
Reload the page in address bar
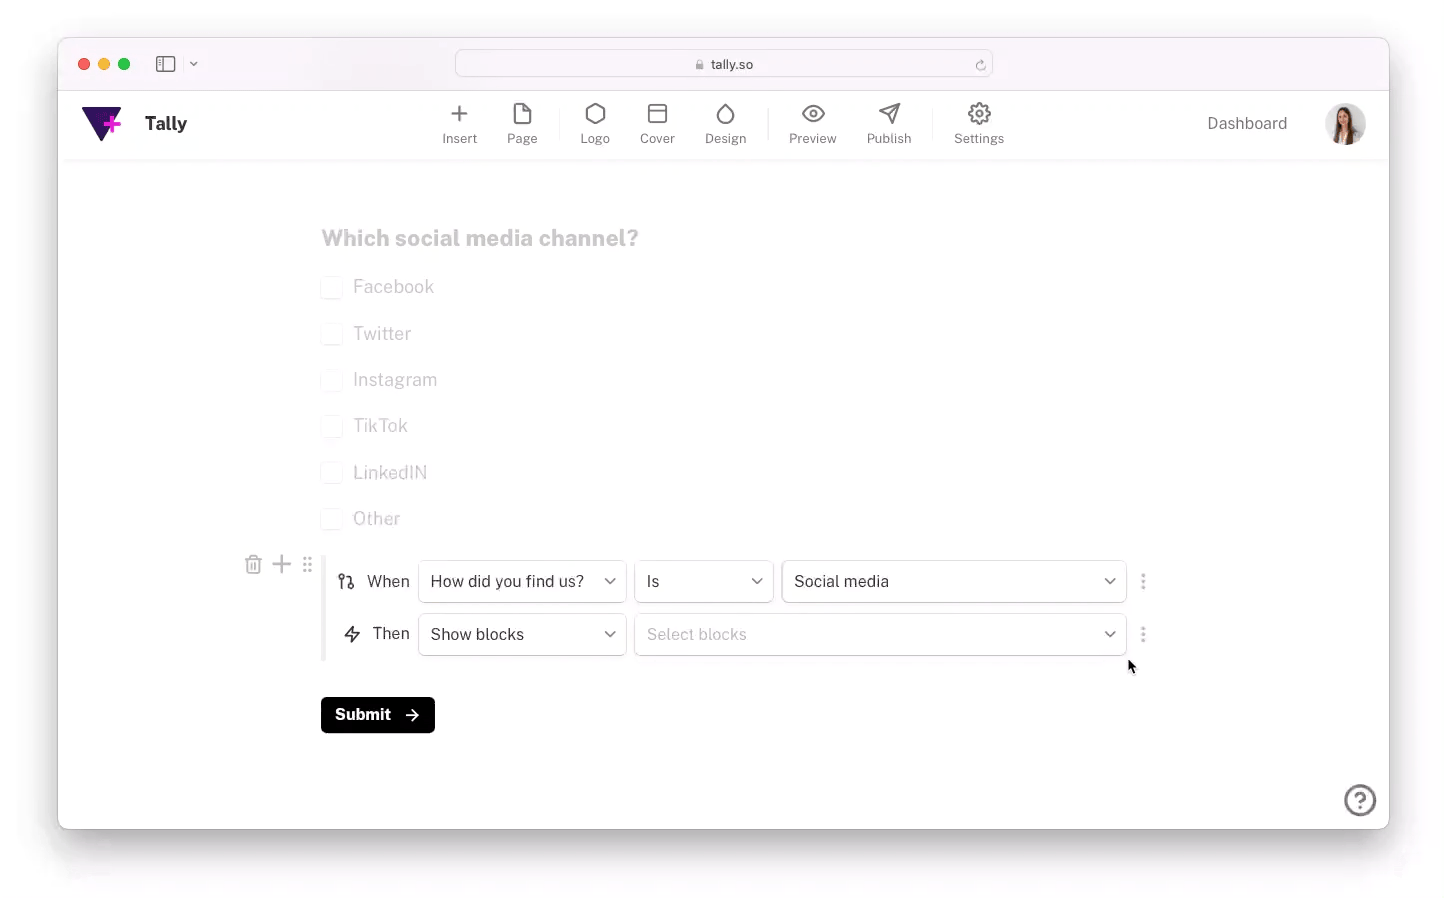pos(980,65)
